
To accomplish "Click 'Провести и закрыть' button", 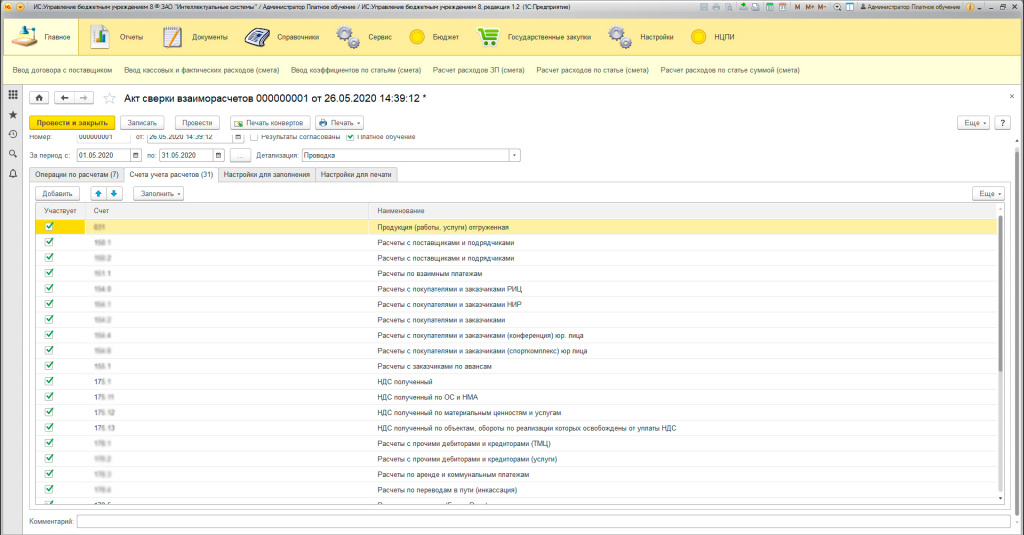I will point(73,122).
